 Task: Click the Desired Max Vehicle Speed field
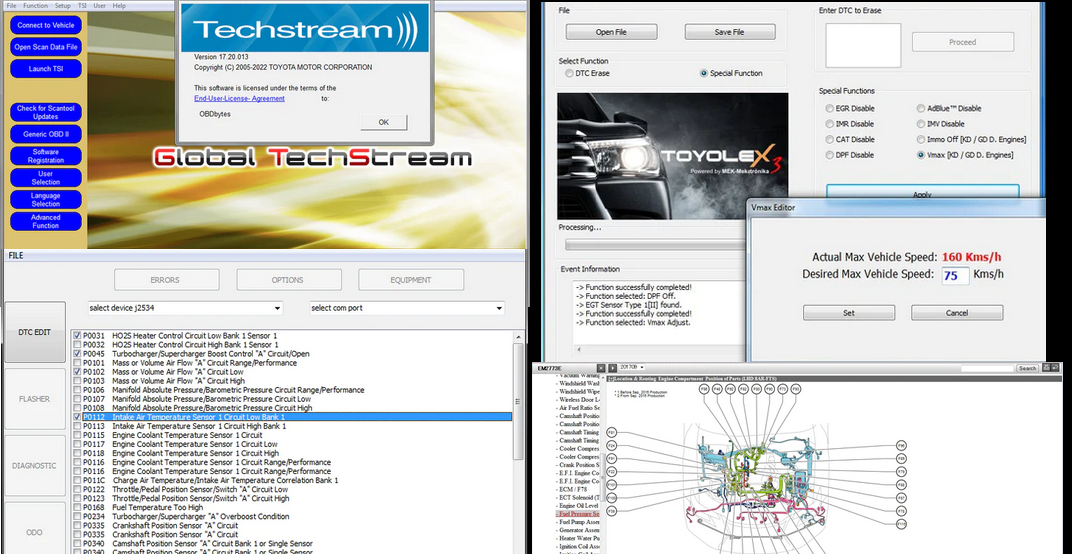[955, 275]
